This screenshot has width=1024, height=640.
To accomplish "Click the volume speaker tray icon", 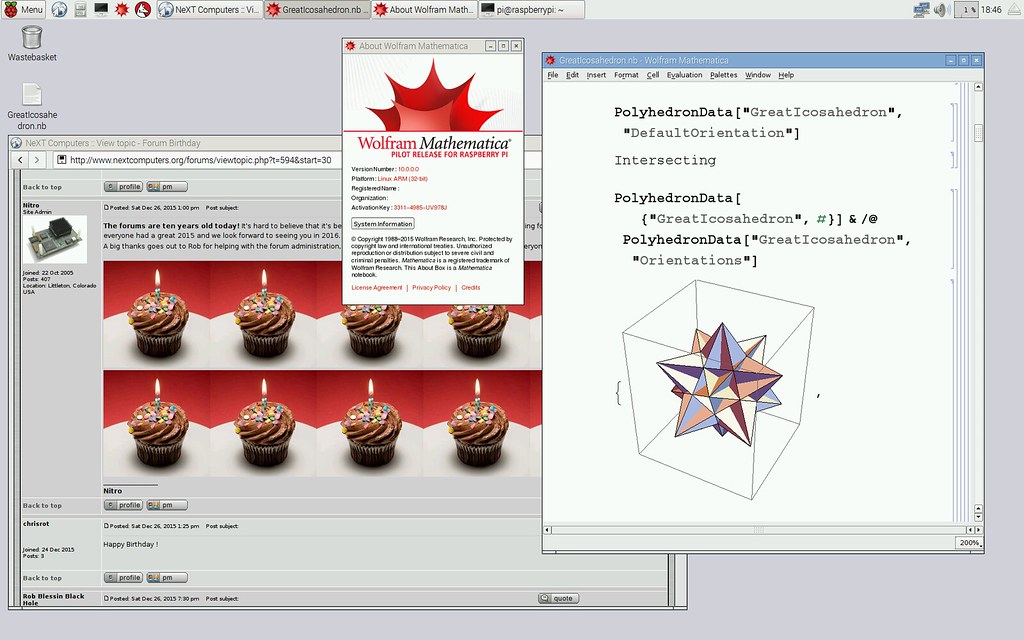I will coord(940,9).
